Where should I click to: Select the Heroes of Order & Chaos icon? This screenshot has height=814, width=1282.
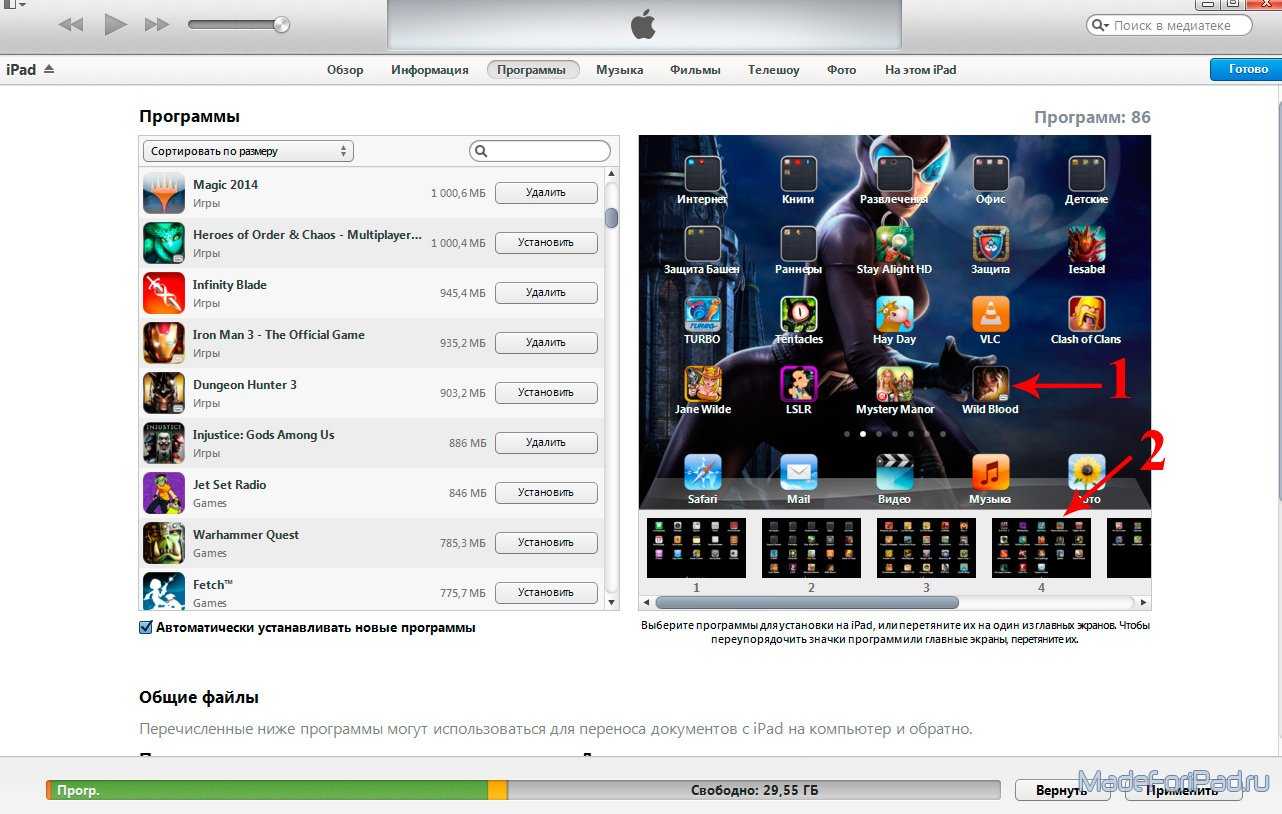[x=164, y=243]
